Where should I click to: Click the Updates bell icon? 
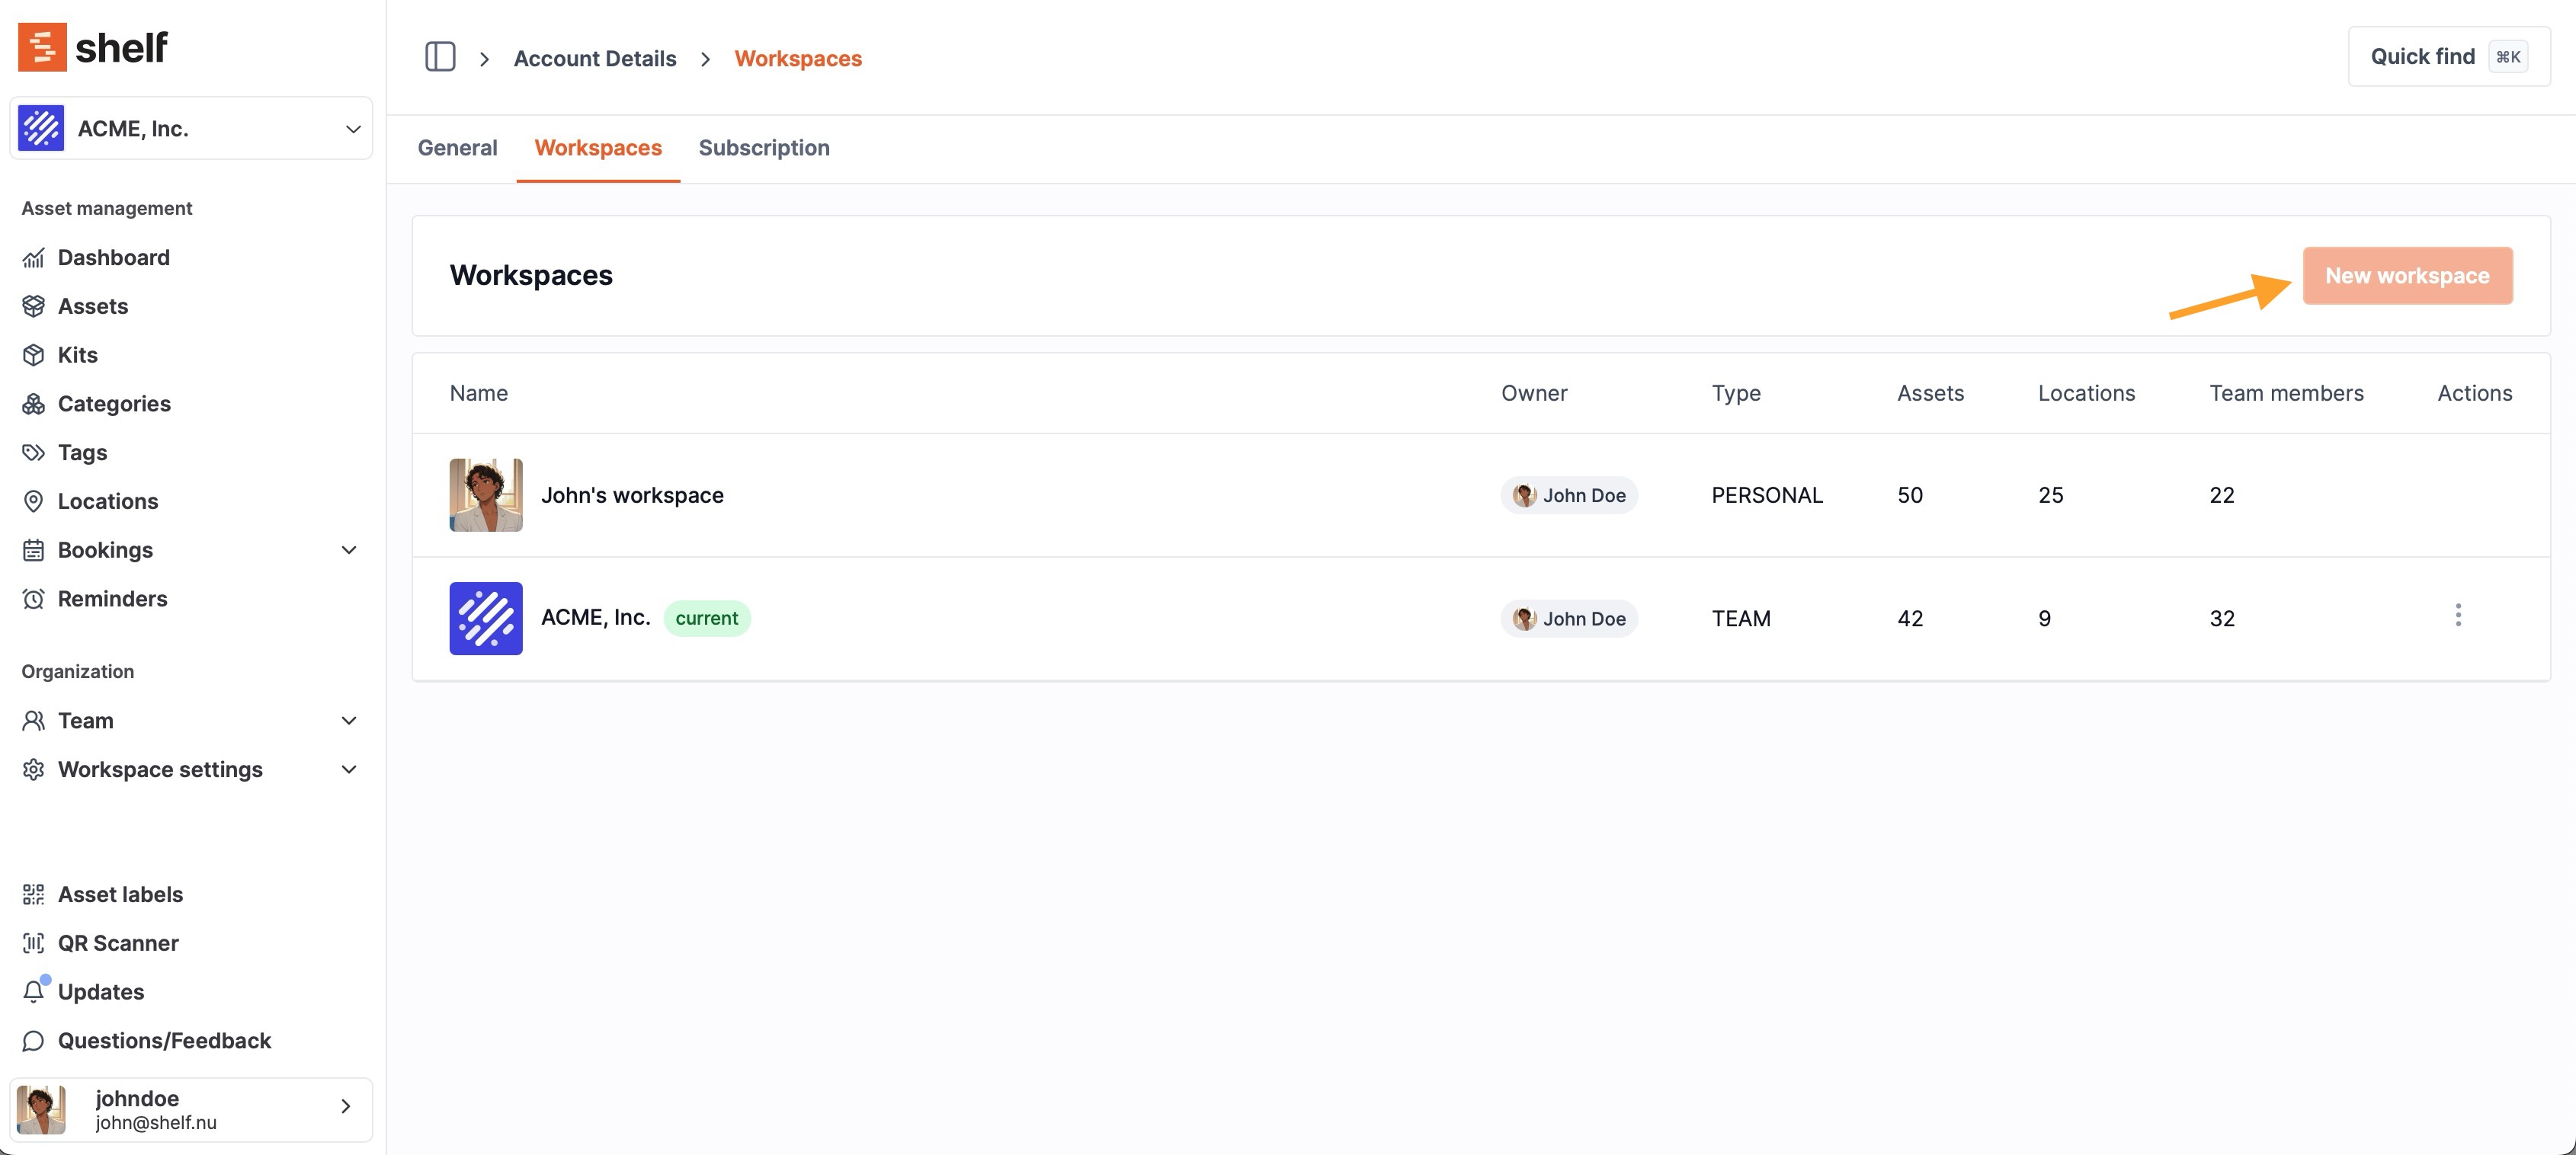pyautogui.click(x=33, y=992)
